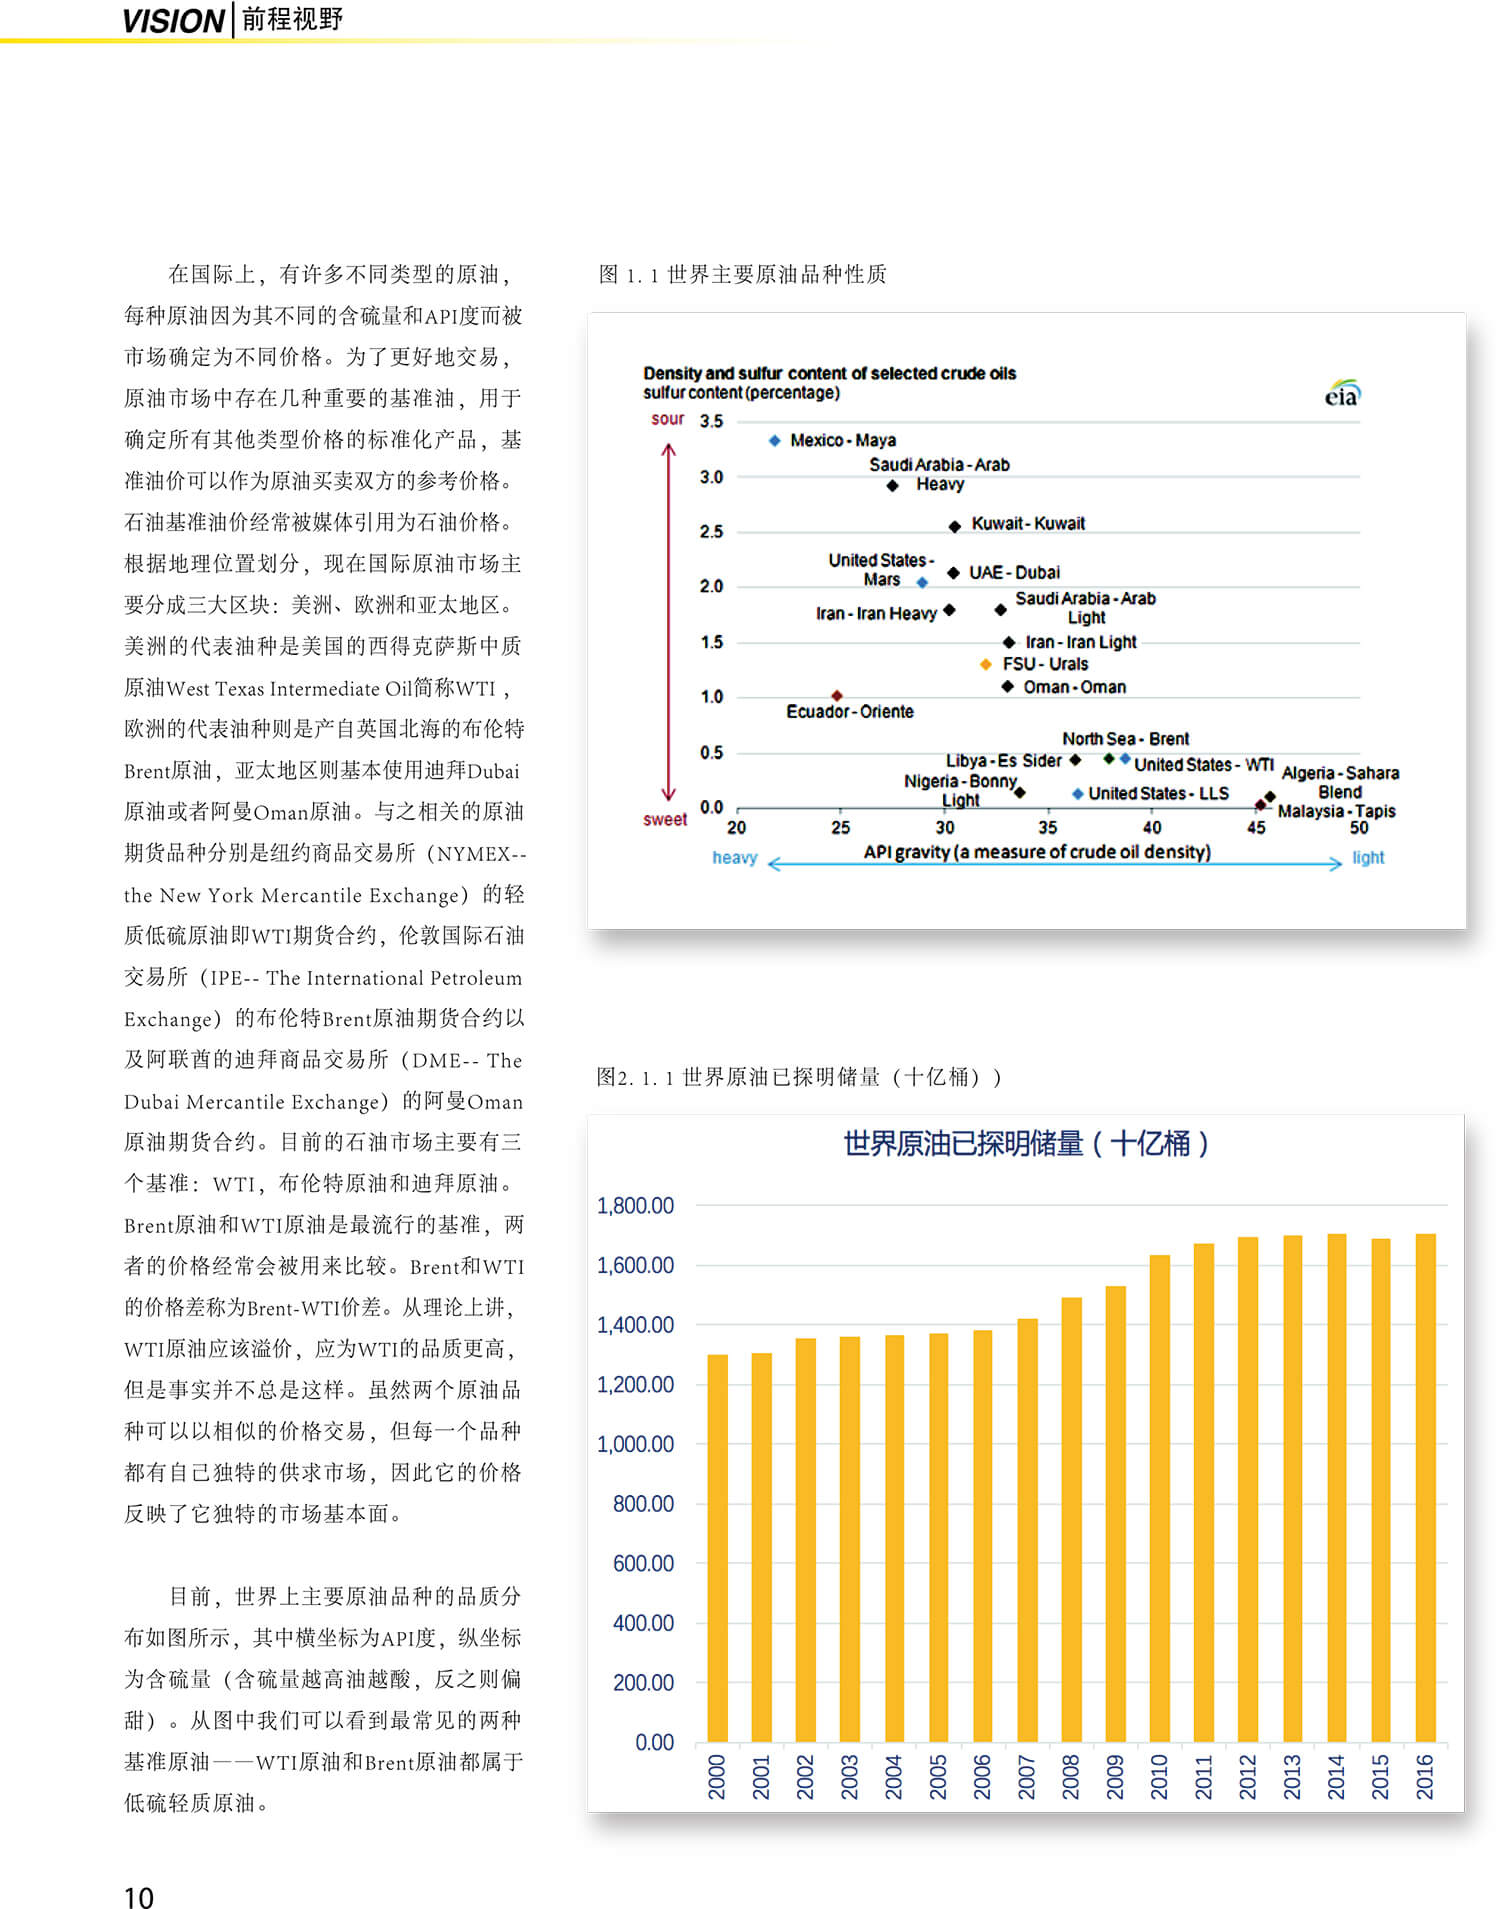Click the Malaysia - Tapis label

1336,811
